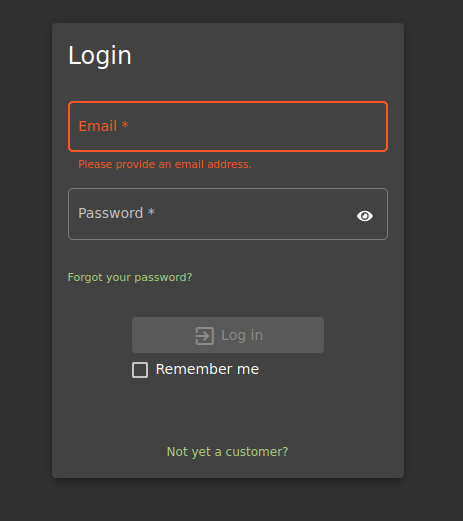
Task: Click the 'Log in' text on the button
Action: tap(242, 336)
